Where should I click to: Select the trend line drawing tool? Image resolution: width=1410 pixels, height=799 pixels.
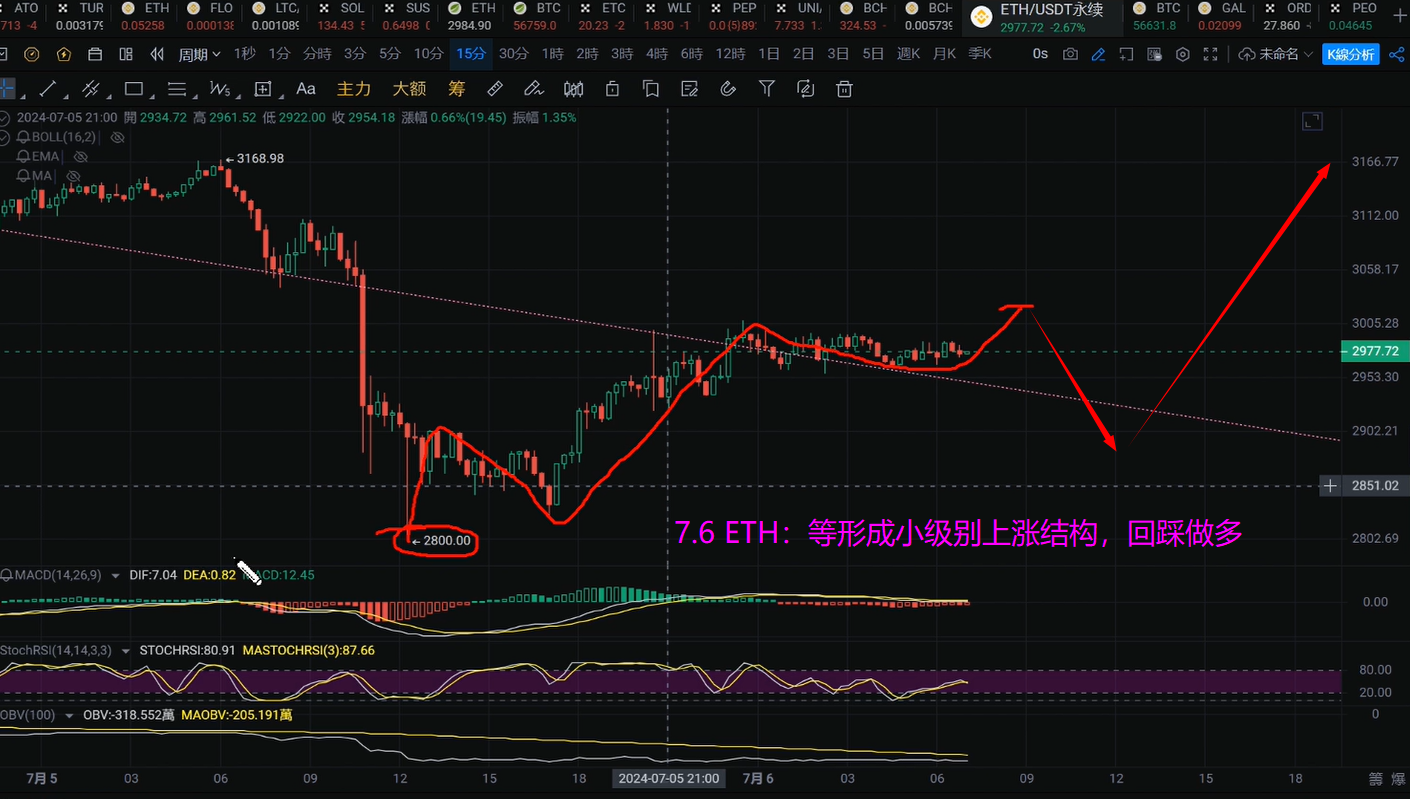click(47, 89)
